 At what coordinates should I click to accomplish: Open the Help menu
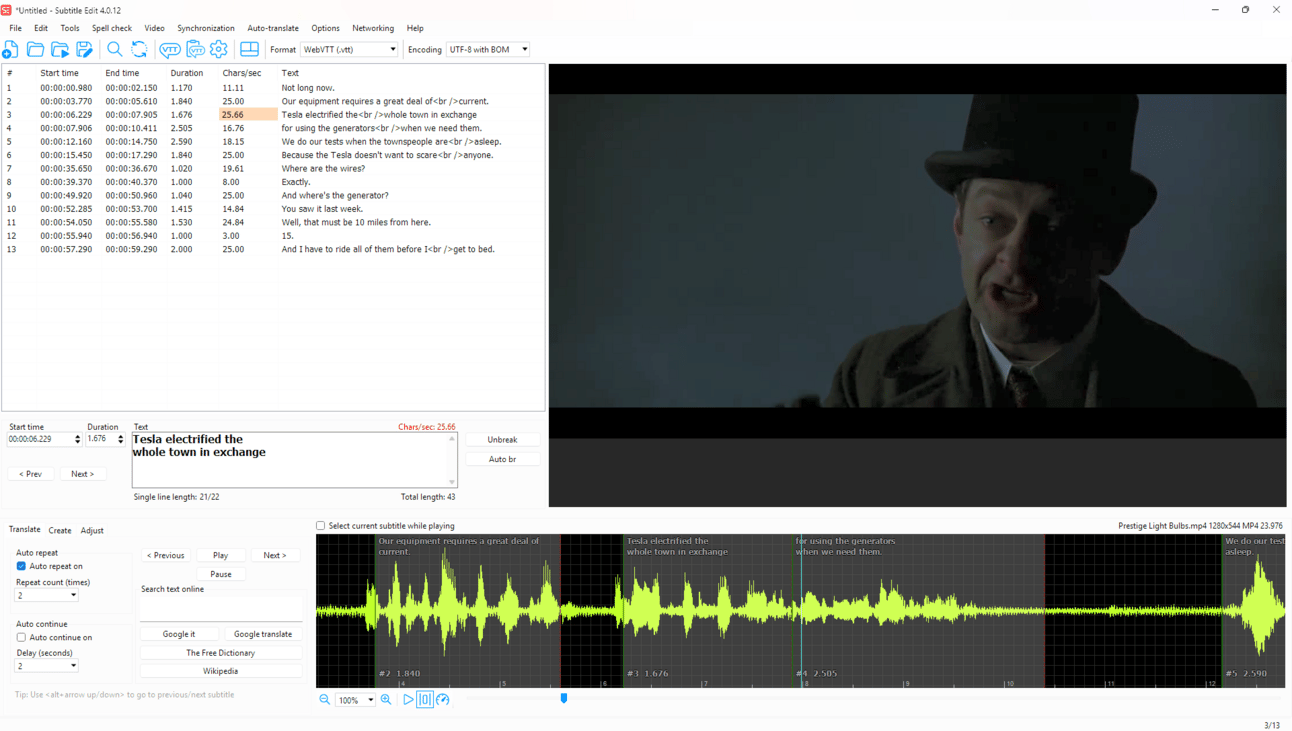415,28
